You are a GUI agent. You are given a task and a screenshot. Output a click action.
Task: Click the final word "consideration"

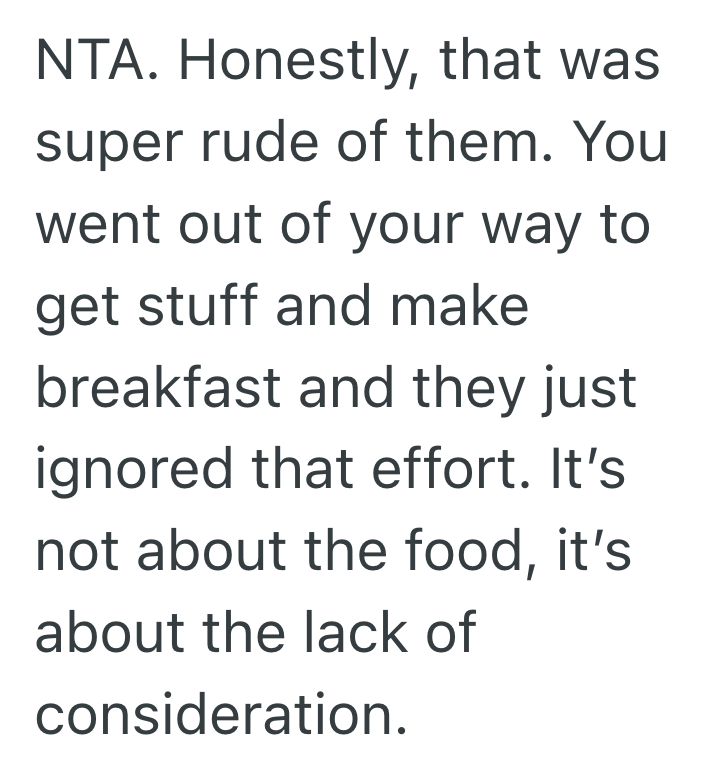click(221, 712)
